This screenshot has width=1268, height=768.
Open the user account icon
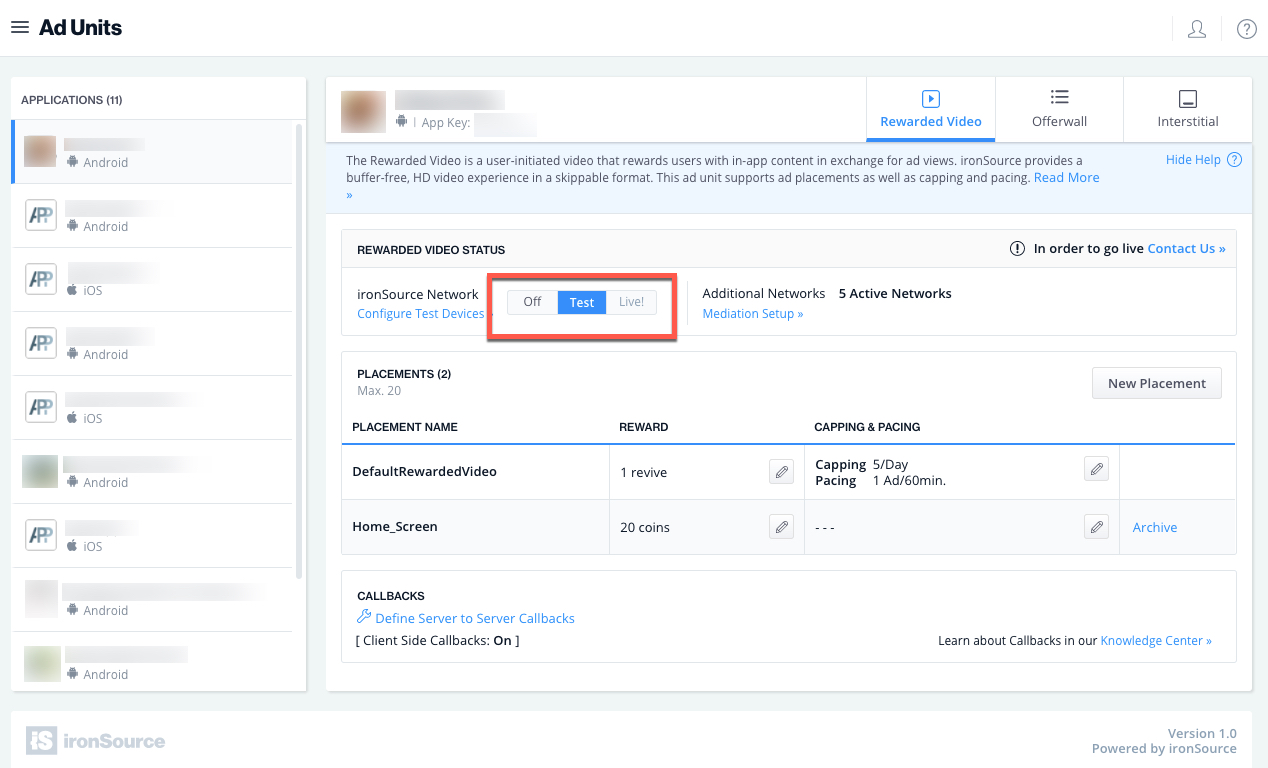(1196, 29)
